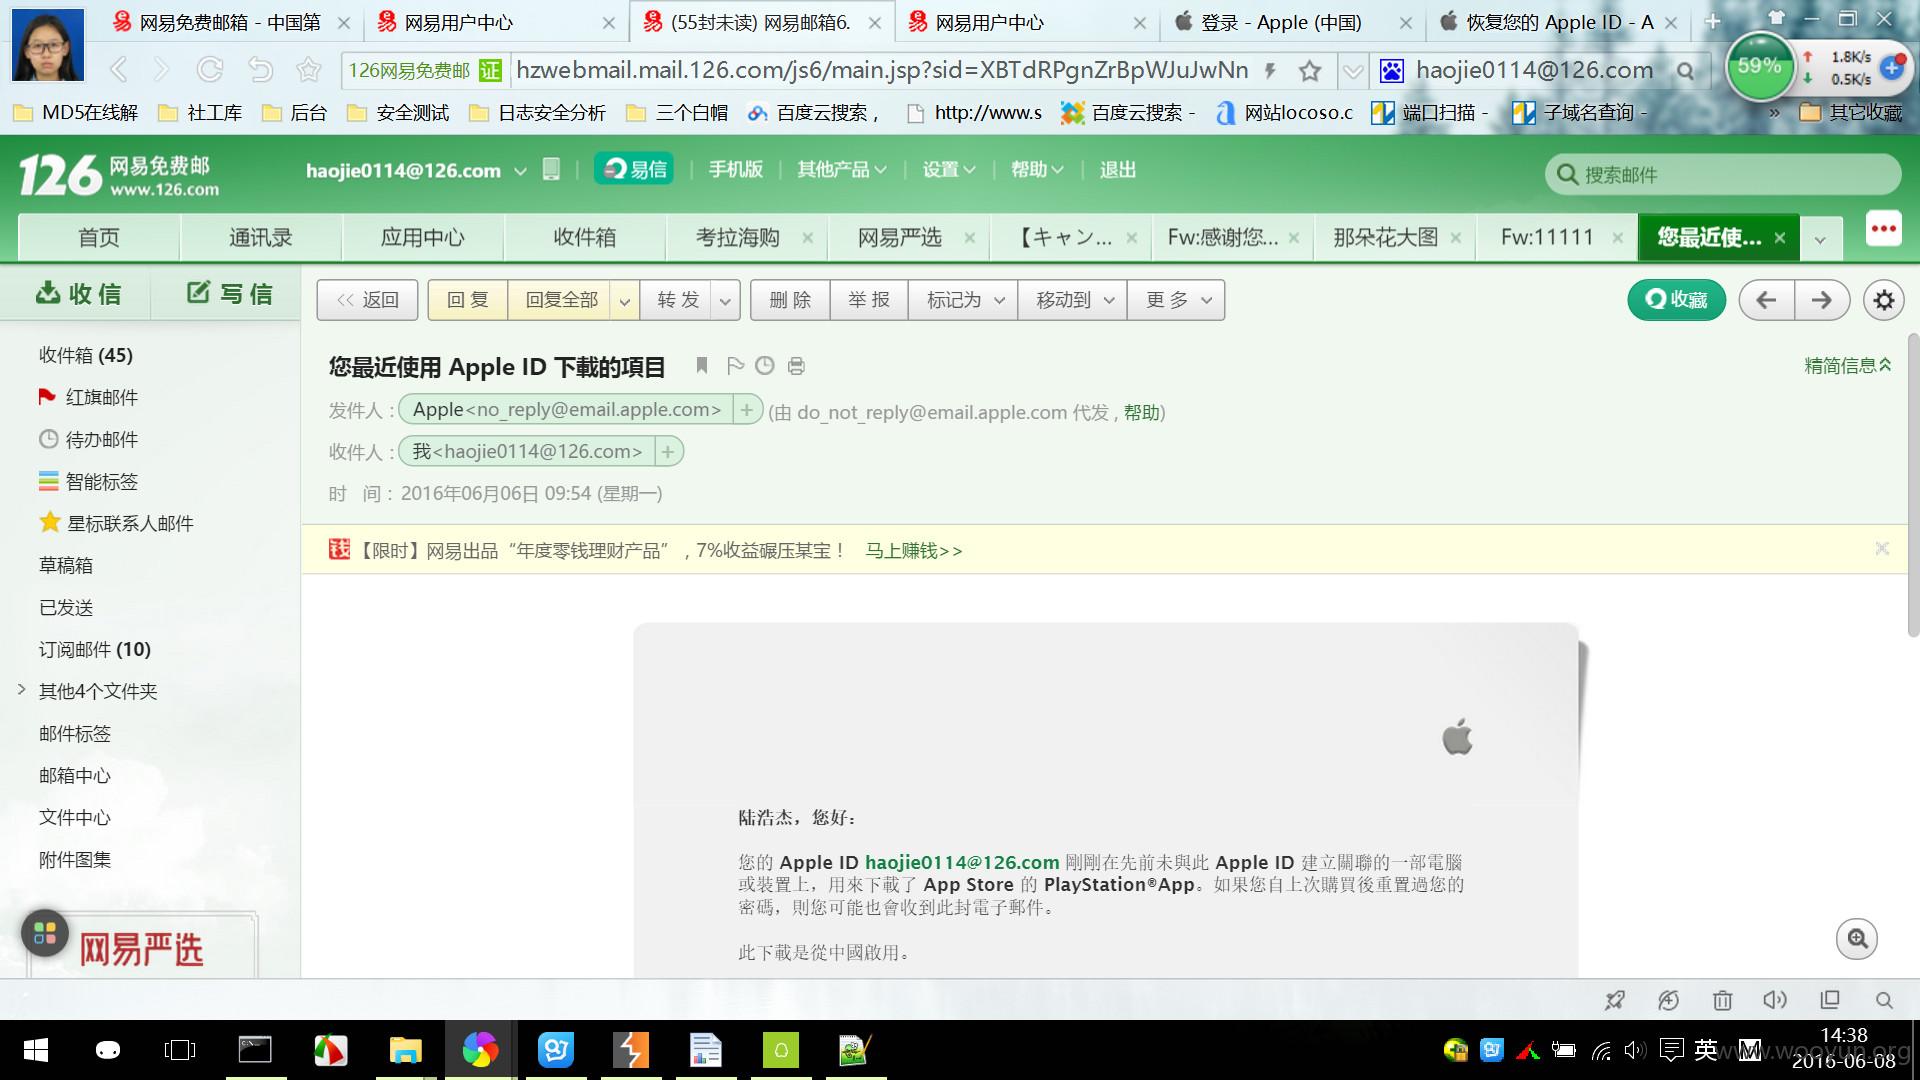Collapse header details via 精简信息
The width and height of the screenshot is (1920, 1080).
point(1848,366)
